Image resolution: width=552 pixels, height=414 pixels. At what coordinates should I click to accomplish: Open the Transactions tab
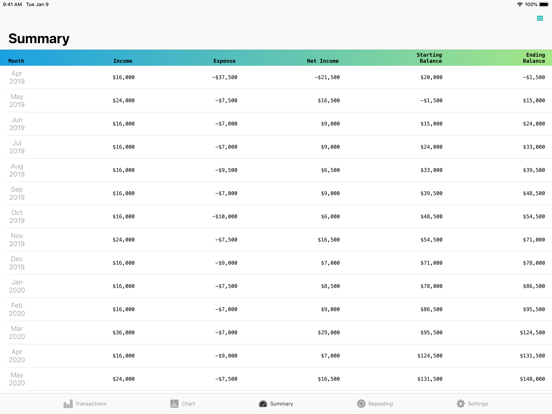[x=85, y=404]
